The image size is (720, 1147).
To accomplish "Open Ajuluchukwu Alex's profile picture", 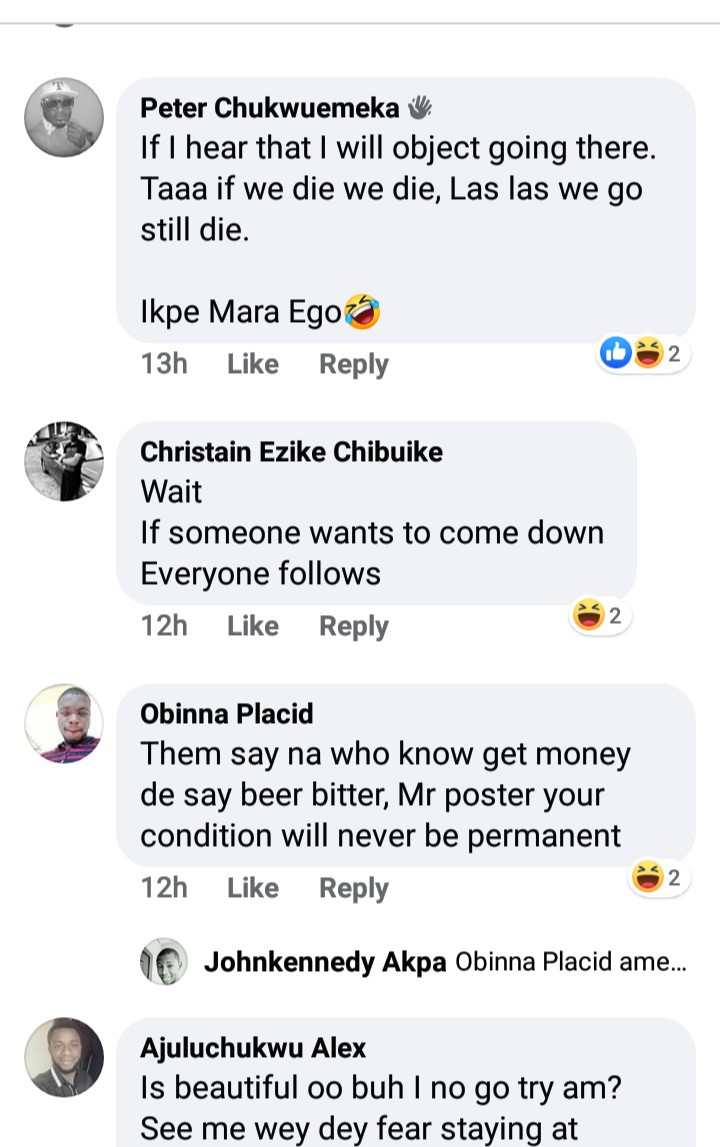I will [x=64, y=1057].
